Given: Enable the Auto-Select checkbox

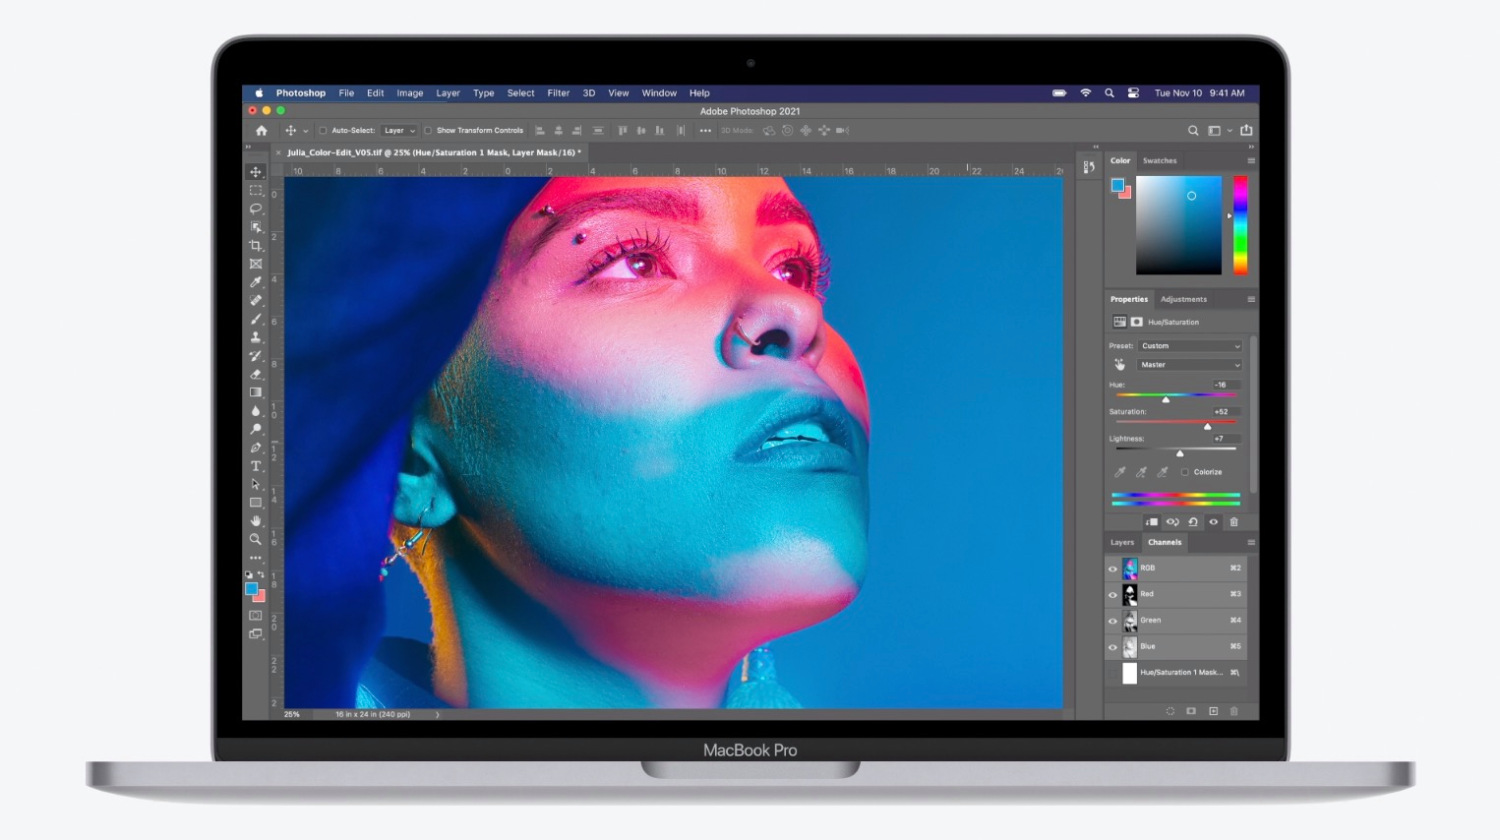Looking at the screenshot, I should [323, 131].
